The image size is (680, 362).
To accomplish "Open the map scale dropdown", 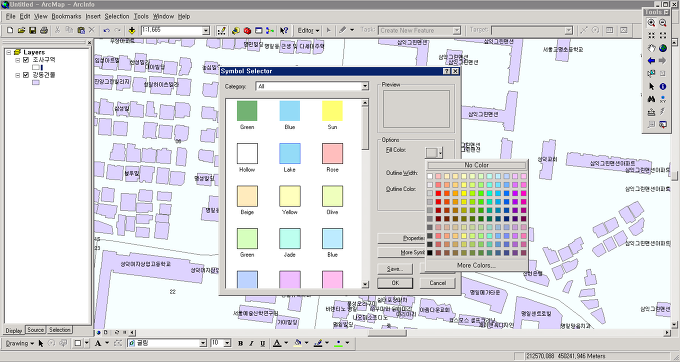I will (x=206, y=30).
